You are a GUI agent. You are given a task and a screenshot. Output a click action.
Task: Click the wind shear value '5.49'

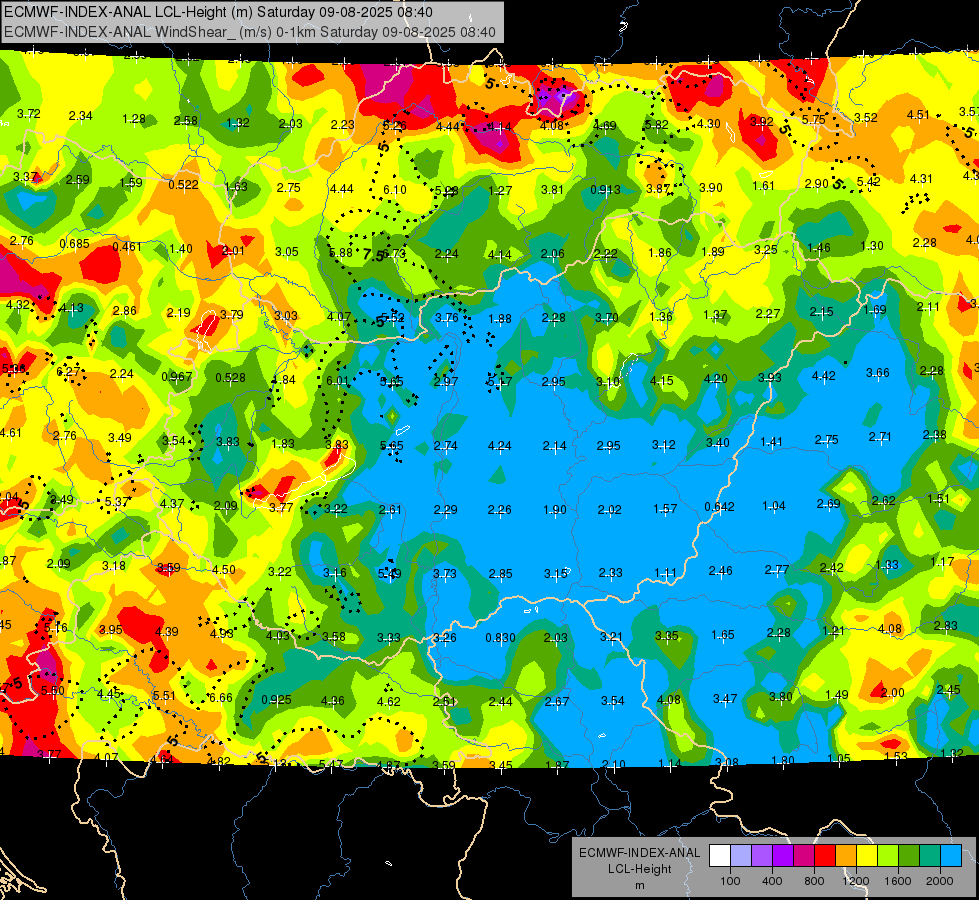click(x=390, y=573)
